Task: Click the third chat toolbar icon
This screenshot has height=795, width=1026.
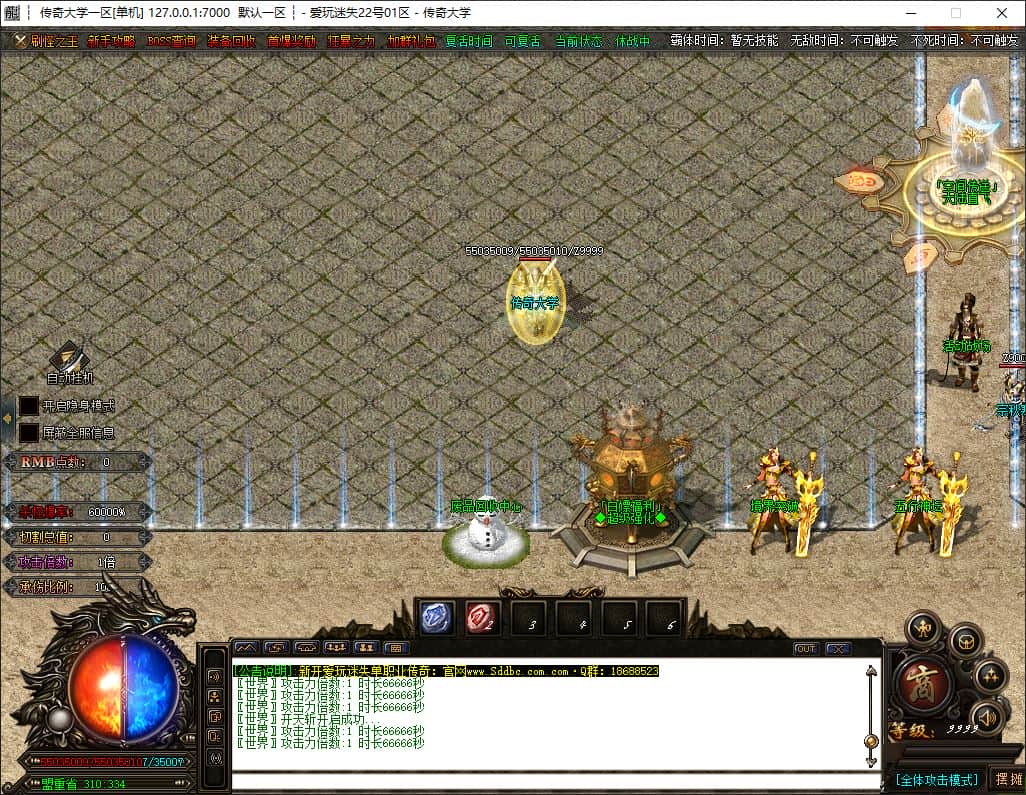Action: click(x=307, y=648)
